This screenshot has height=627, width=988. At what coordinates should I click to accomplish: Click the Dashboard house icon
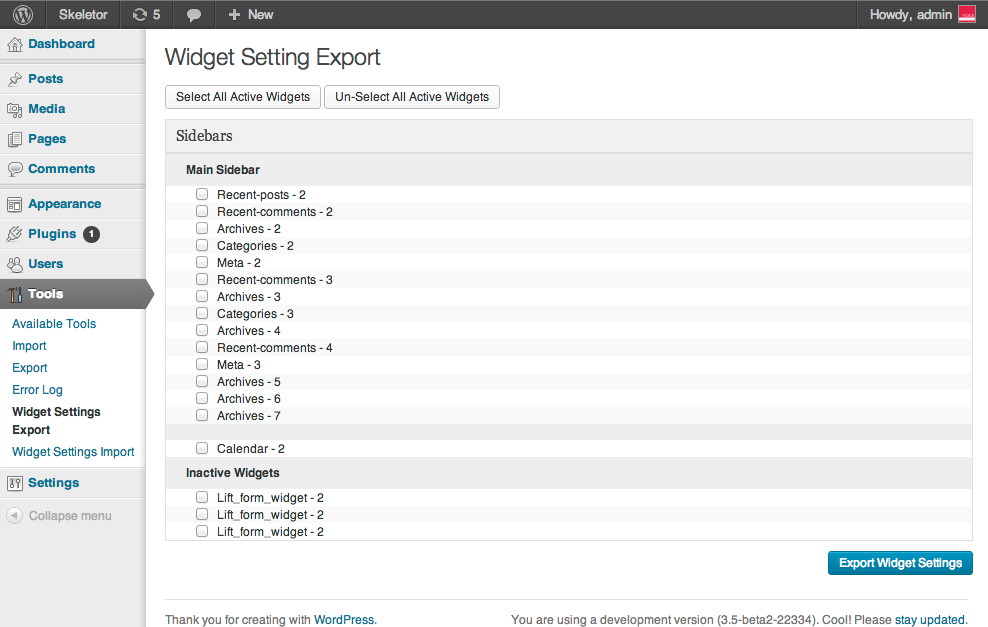click(x=14, y=44)
